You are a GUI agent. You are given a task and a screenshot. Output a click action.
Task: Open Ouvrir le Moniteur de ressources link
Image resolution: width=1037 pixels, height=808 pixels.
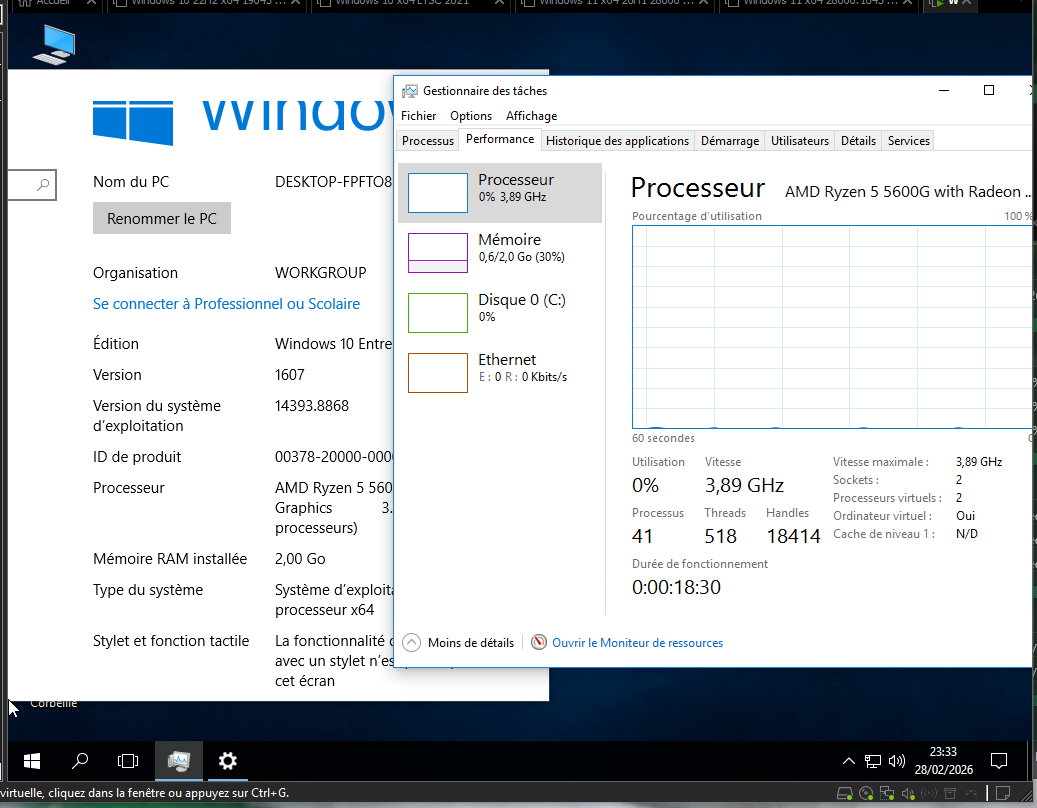(x=638, y=643)
